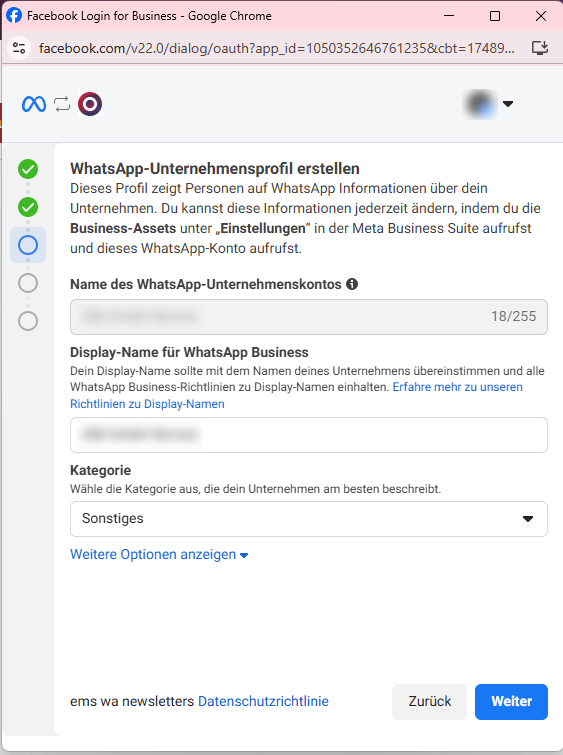Image resolution: width=563 pixels, height=755 pixels.
Task: Open the Kategorie dropdown showing Sonstiges
Action: pyautogui.click(x=309, y=519)
